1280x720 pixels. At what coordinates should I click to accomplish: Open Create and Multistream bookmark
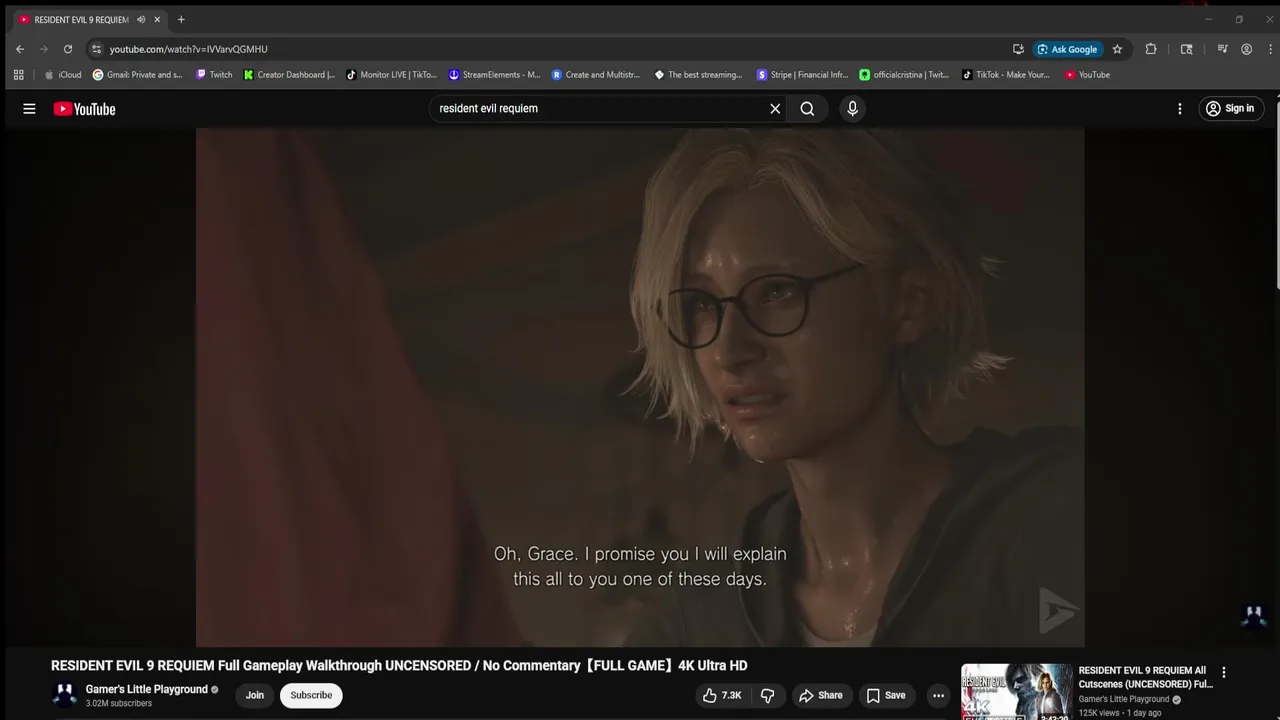pos(596,75)
